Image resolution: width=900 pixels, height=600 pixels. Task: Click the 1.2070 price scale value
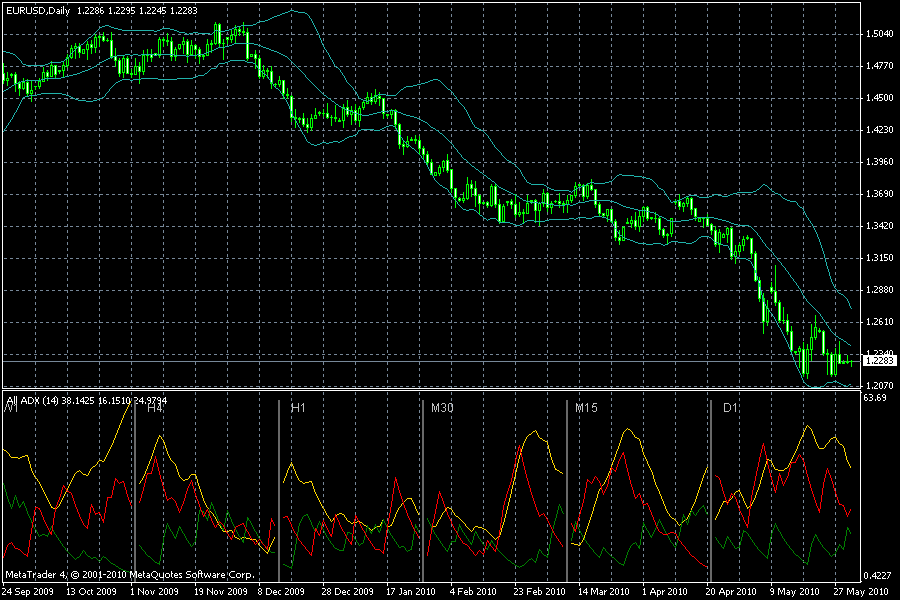(879, 385)
